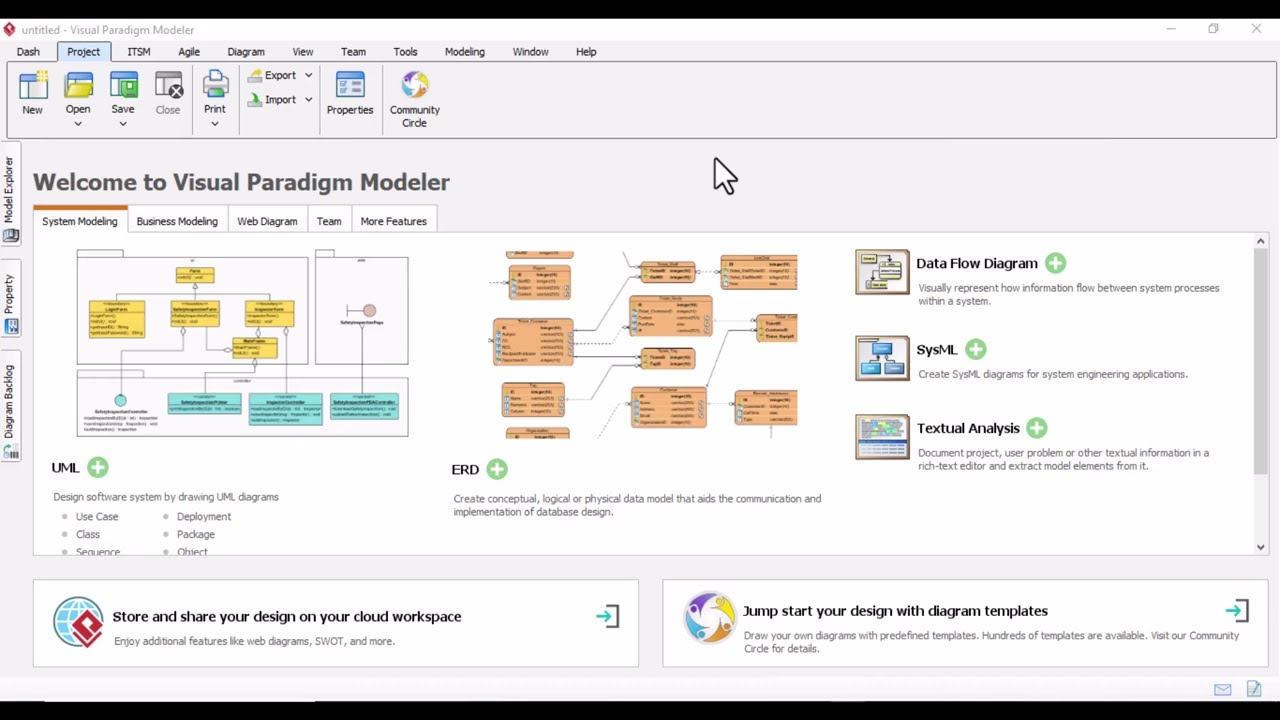Image resolution: width=1280 pixels, height=720 pixels.
Task: Expand the Export dropdown arrow
Action: tap(308, 75)
